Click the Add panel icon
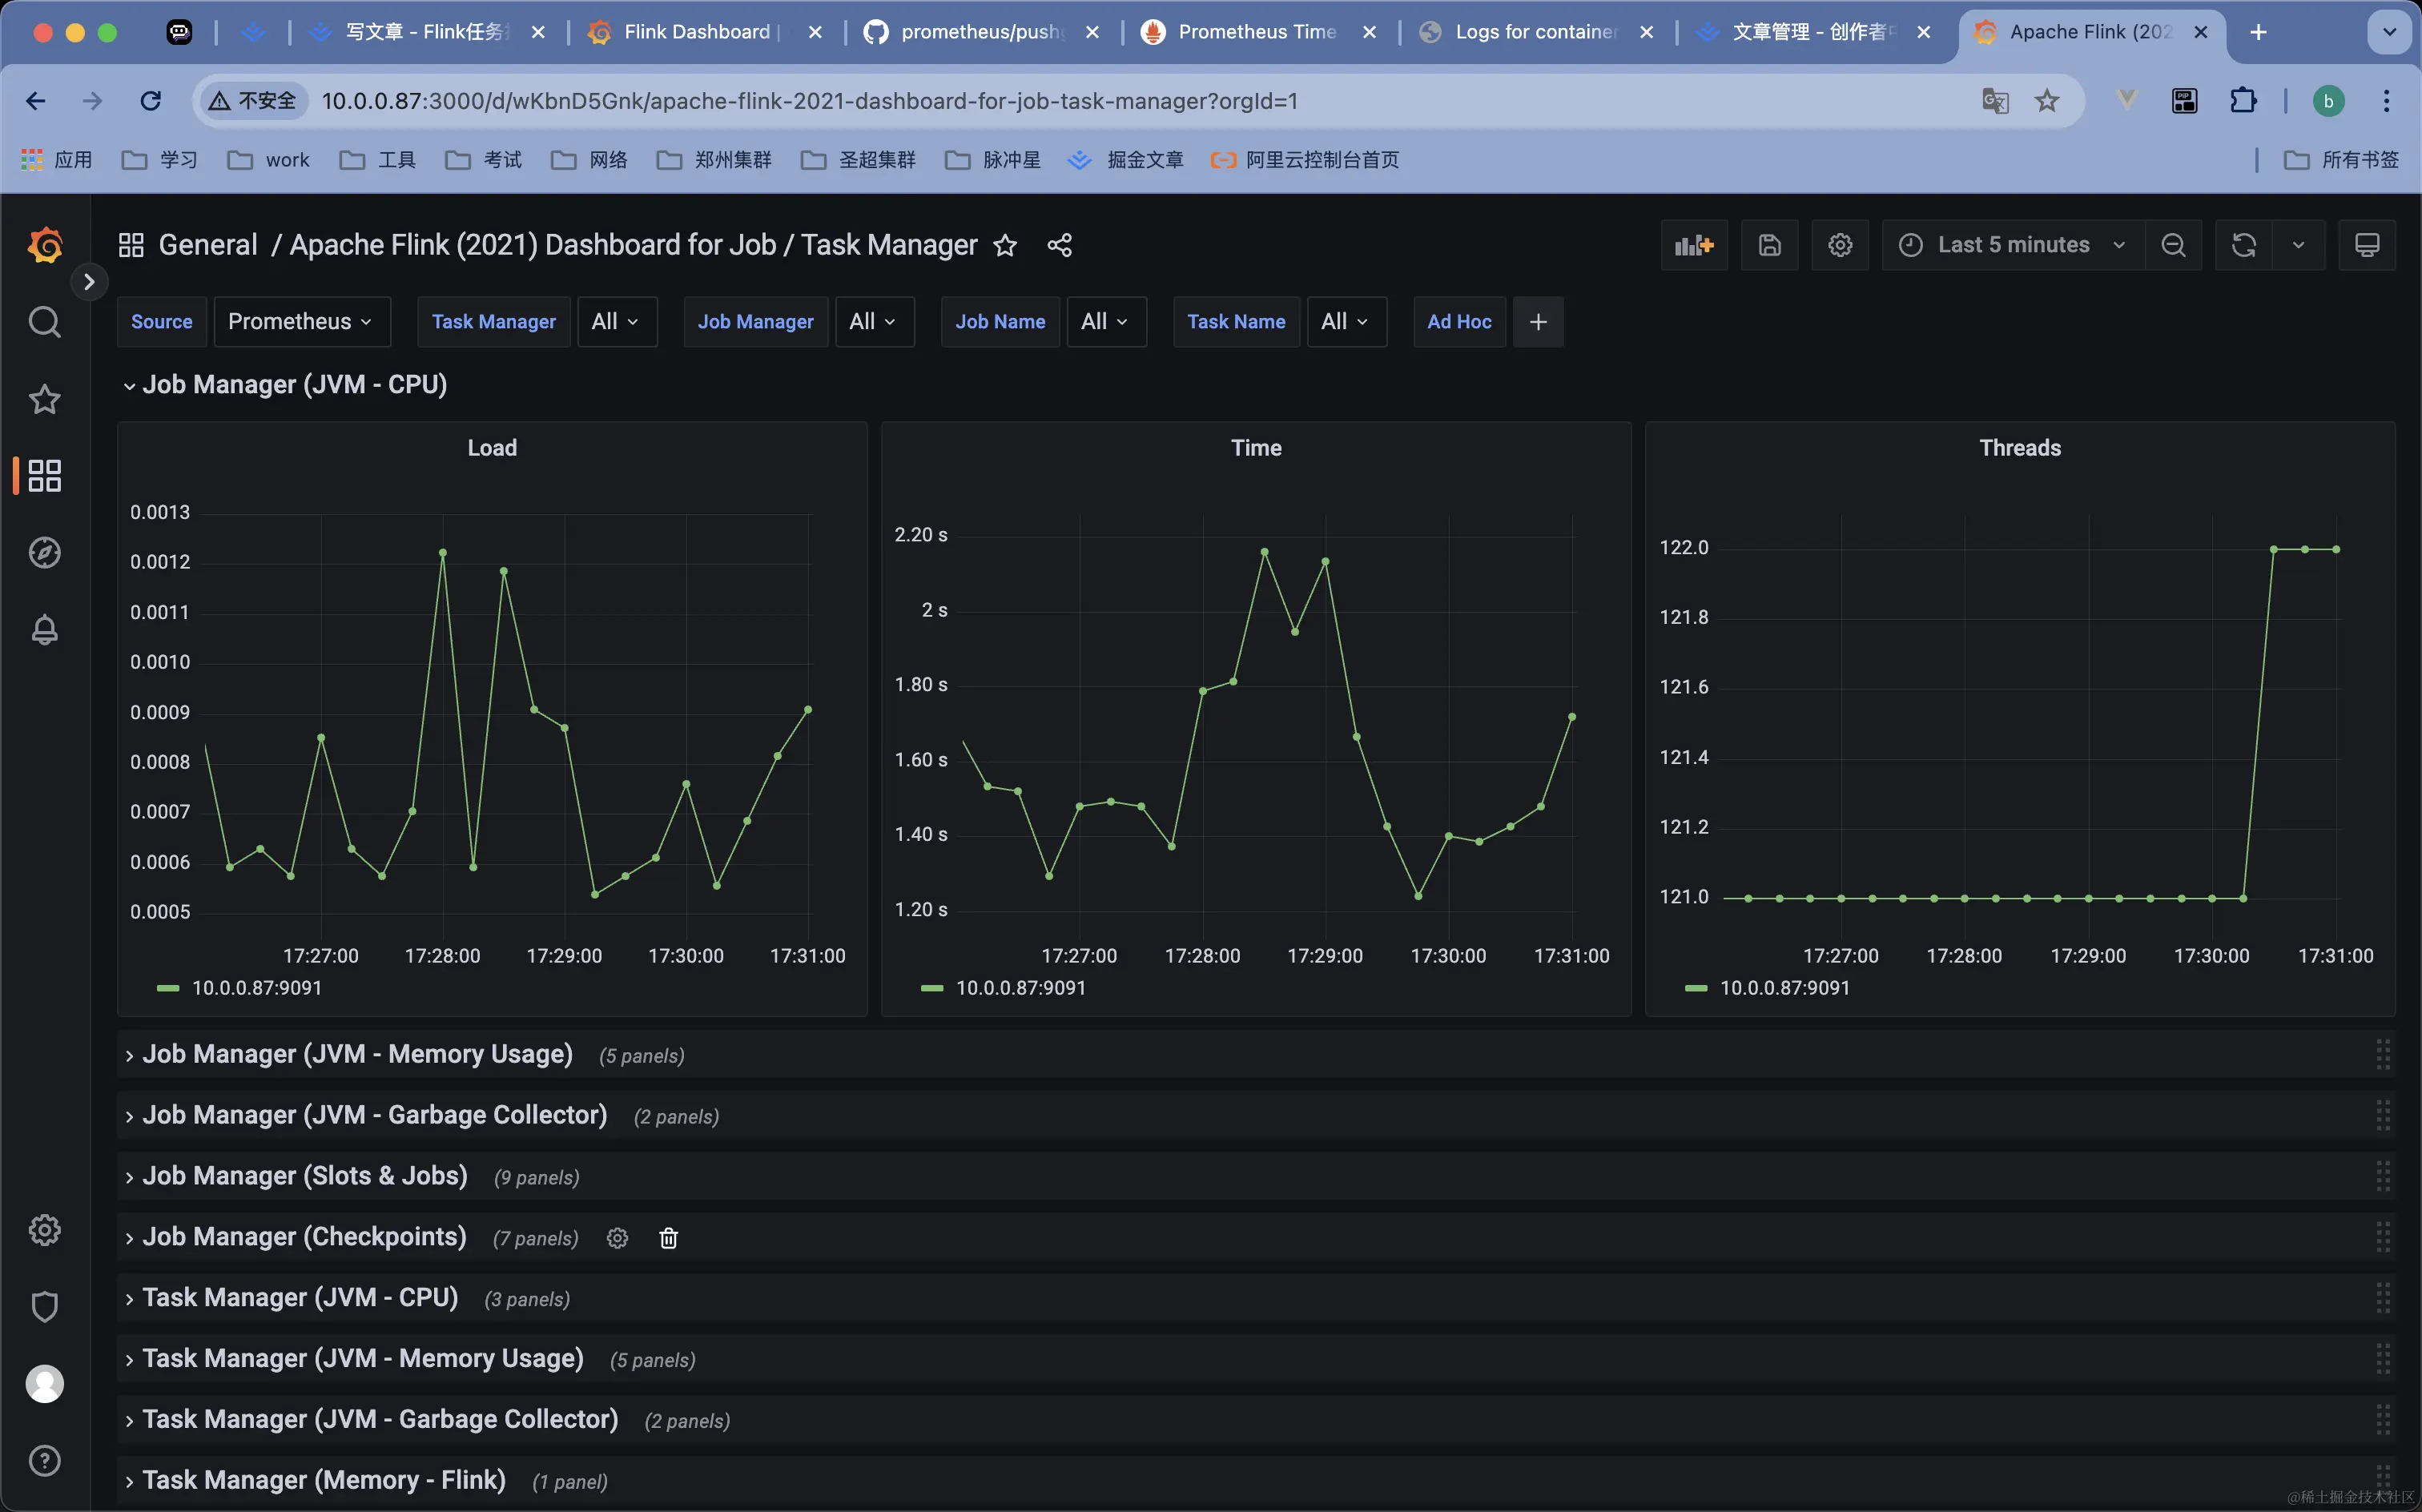This screenshot has width=2422, height=1512. 1693,245
